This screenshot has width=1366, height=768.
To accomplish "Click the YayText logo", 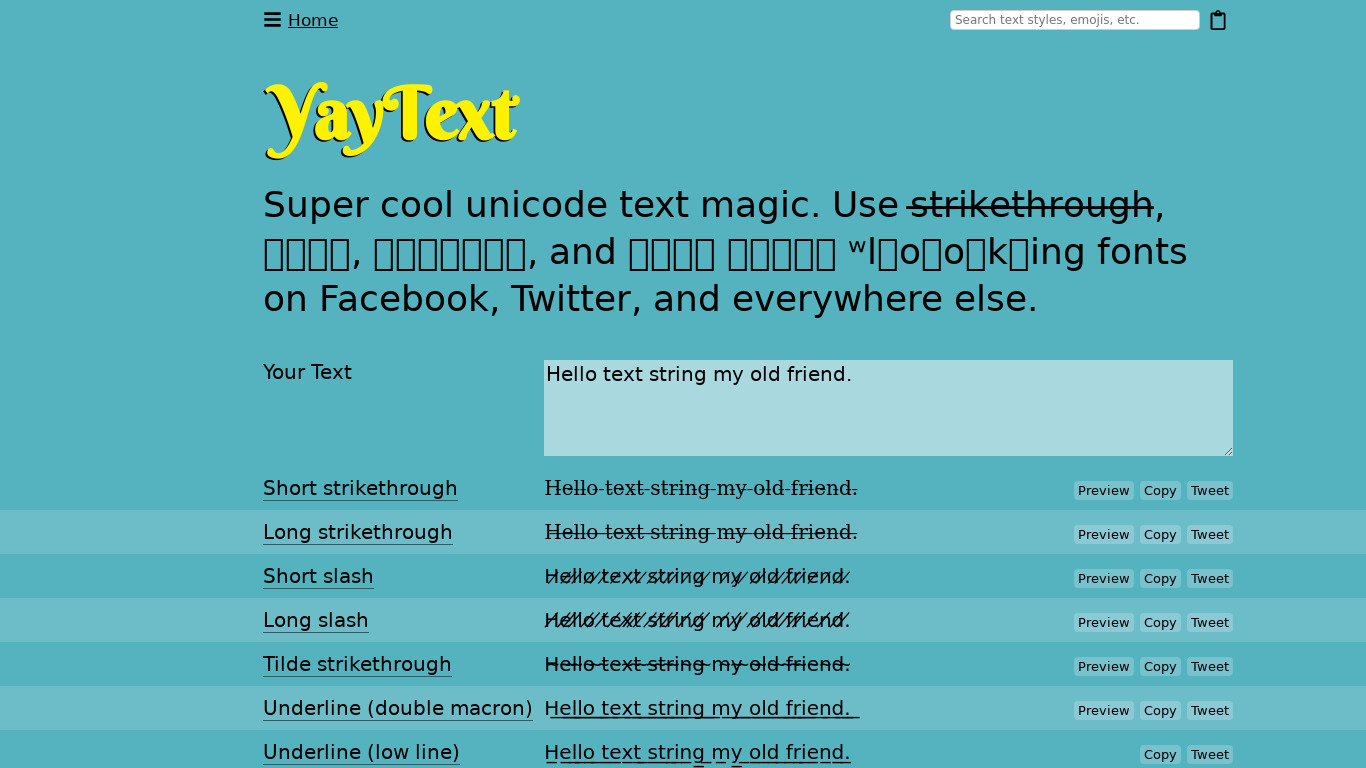I will 391,119.
